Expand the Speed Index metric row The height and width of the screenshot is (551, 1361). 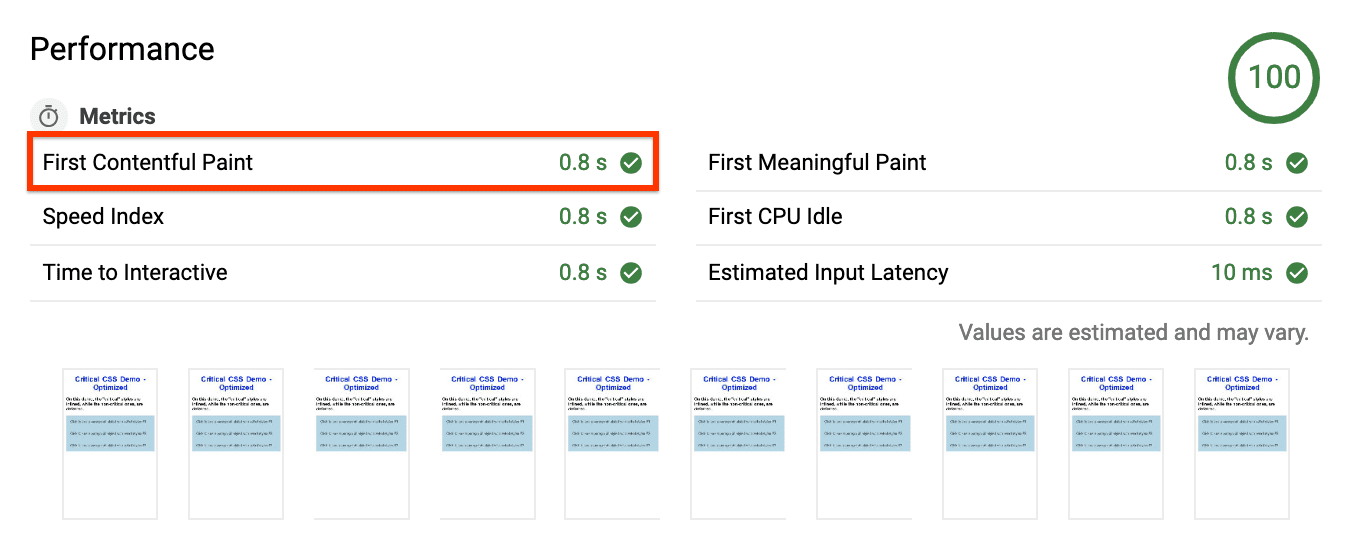point(104,217)
